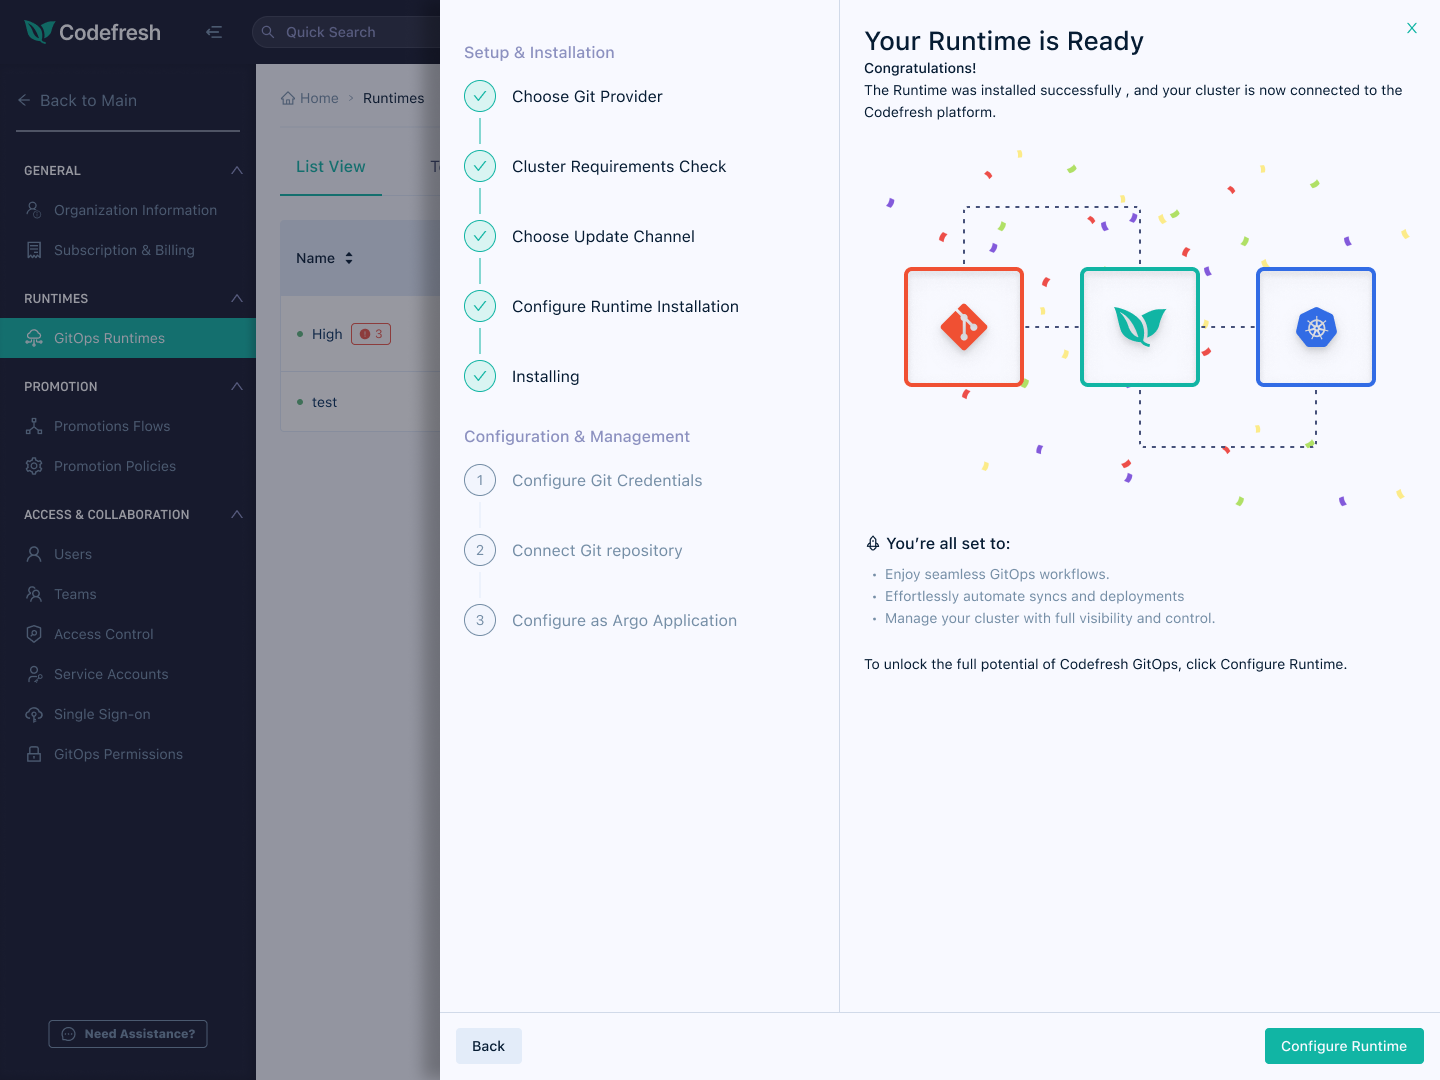Open the Service Accounts sidebar item
Viewport: 1440px width, 1080px height.
click(x=128, y=674)
